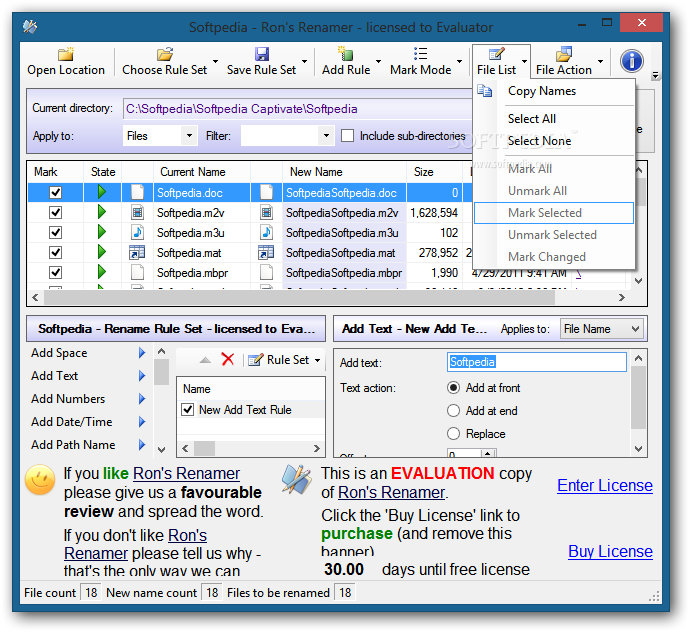Click the Add Space arrow icon

tap(142, 353)
